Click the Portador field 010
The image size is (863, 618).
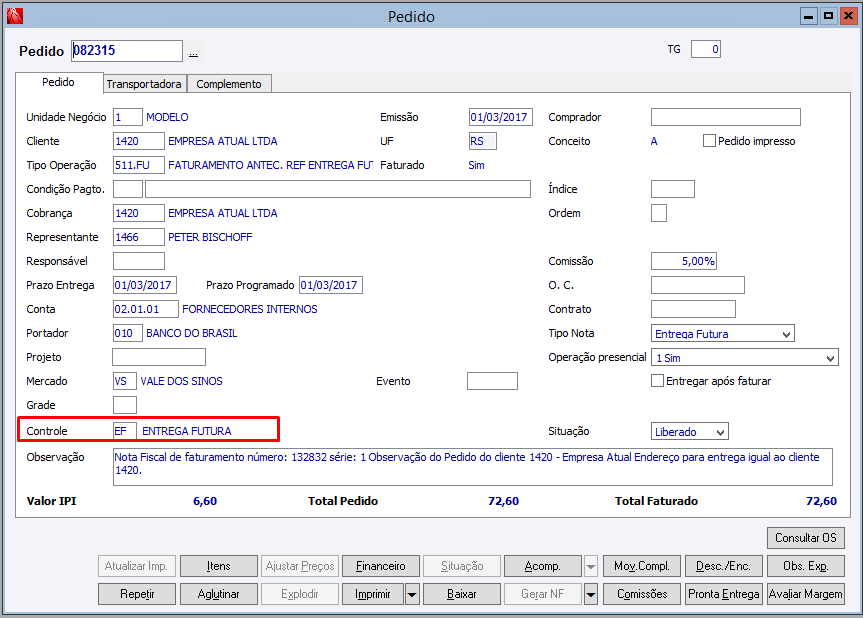(128, 333)
